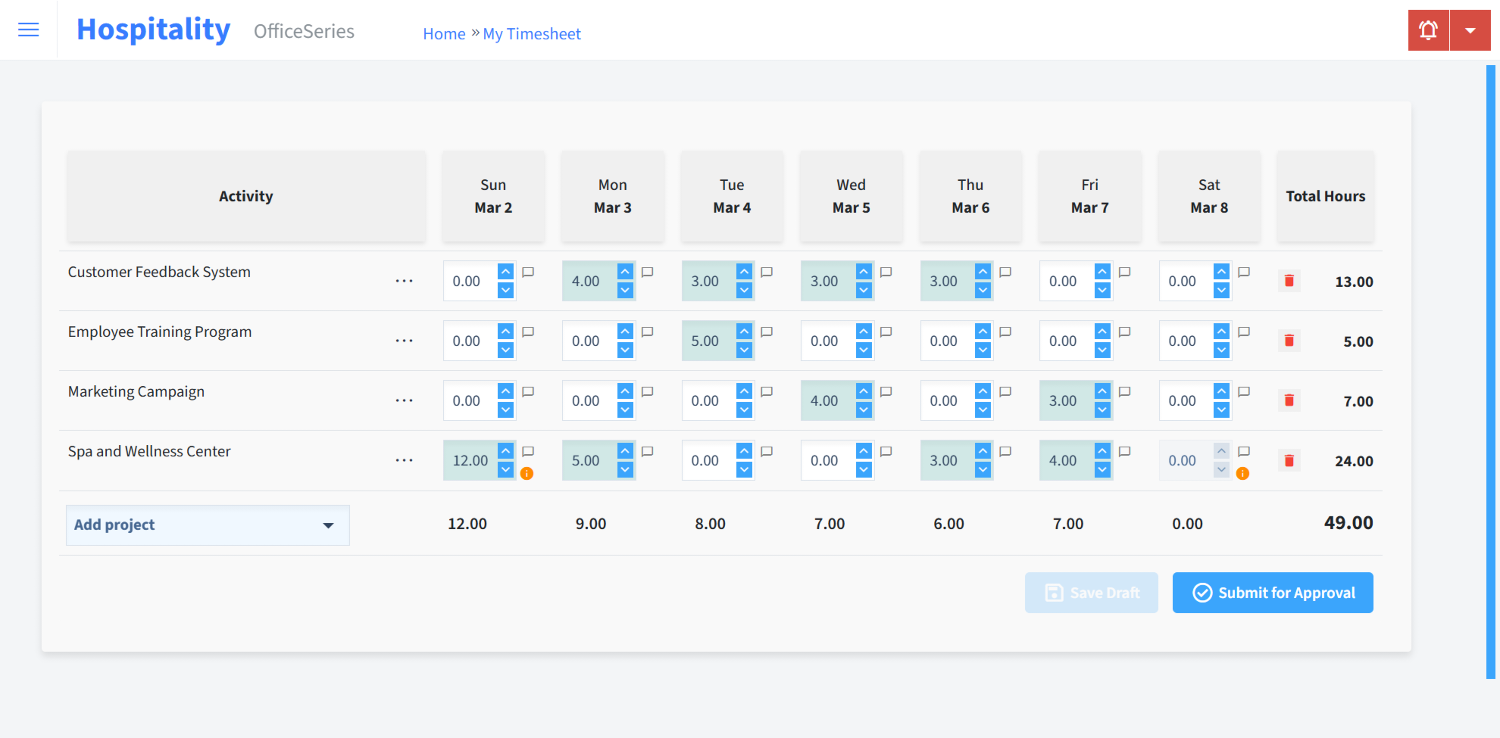Open the hamburger navigation menu
Image resolution: width=1500 pixels, height=738 pixels.
tap(28, 29)
